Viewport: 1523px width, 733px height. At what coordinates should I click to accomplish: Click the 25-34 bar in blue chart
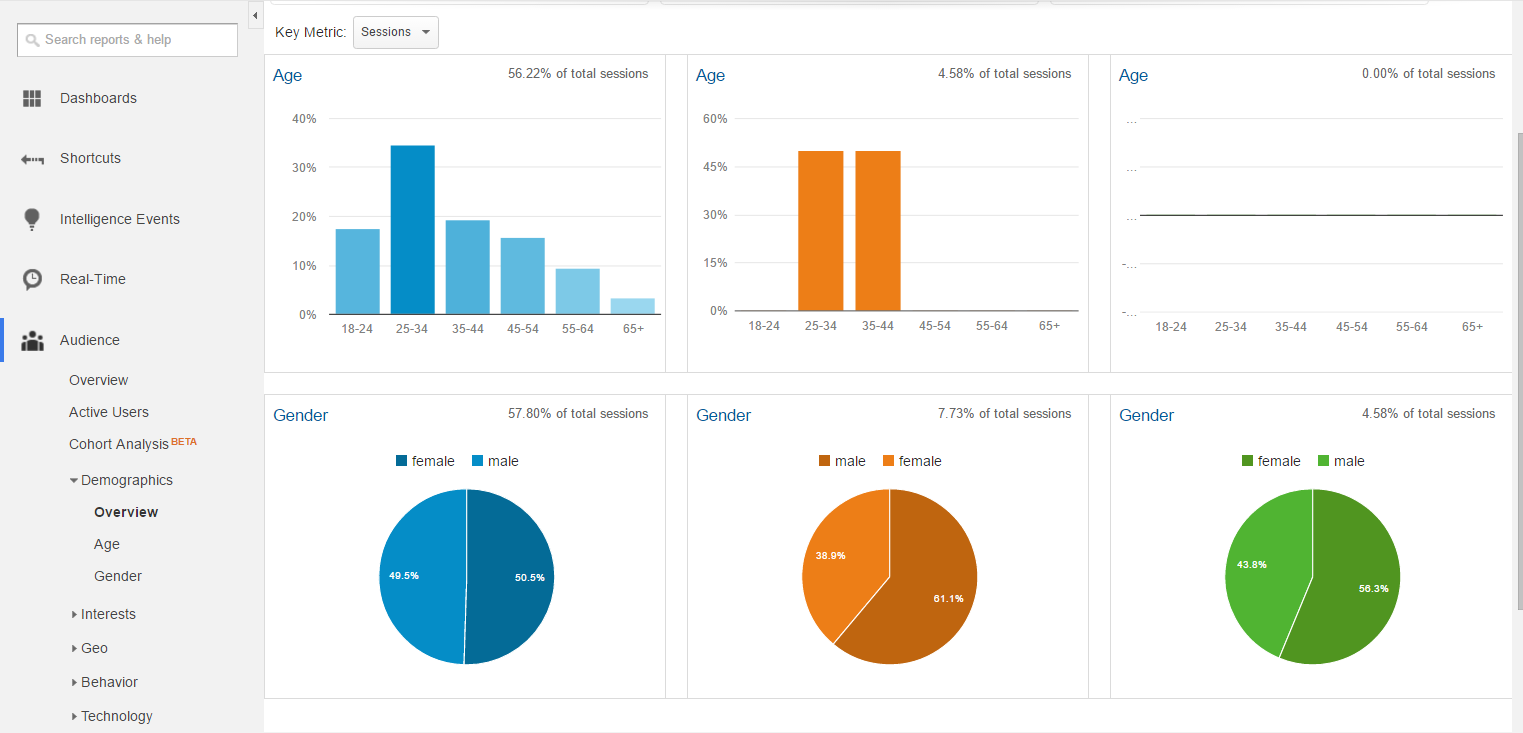point(412,230)
